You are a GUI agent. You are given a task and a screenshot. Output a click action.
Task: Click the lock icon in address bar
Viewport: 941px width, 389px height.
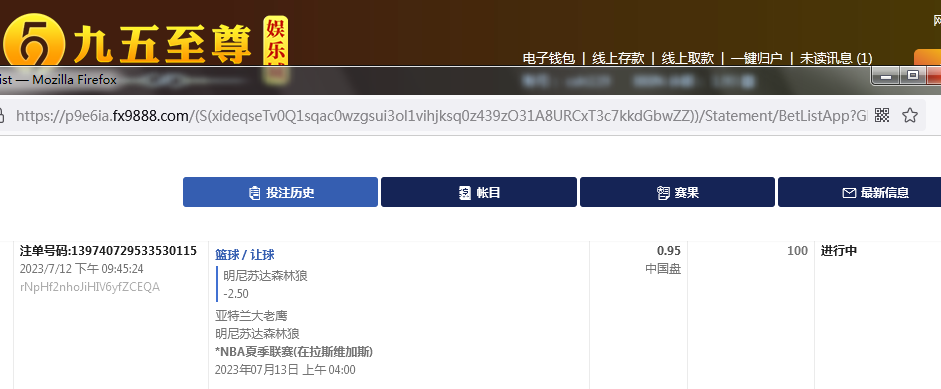tap(2, 115)
